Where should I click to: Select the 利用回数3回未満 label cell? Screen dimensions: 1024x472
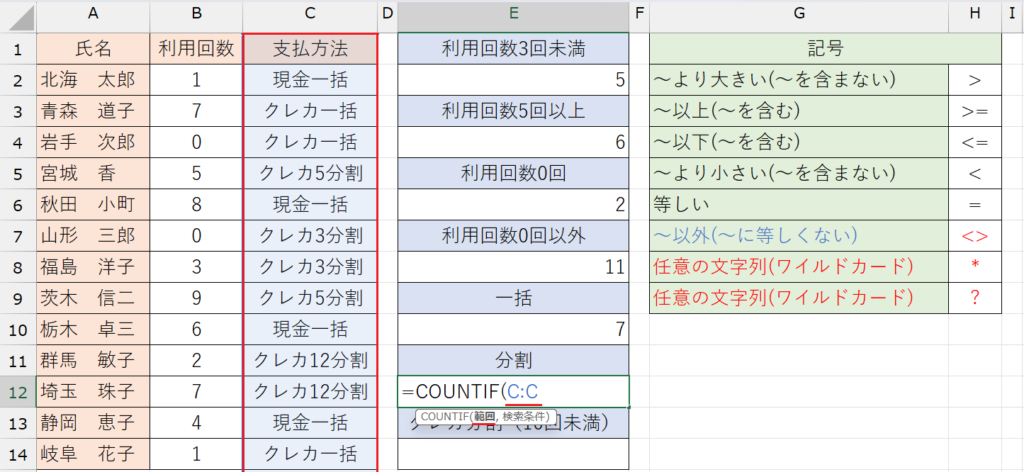(513, 48)
